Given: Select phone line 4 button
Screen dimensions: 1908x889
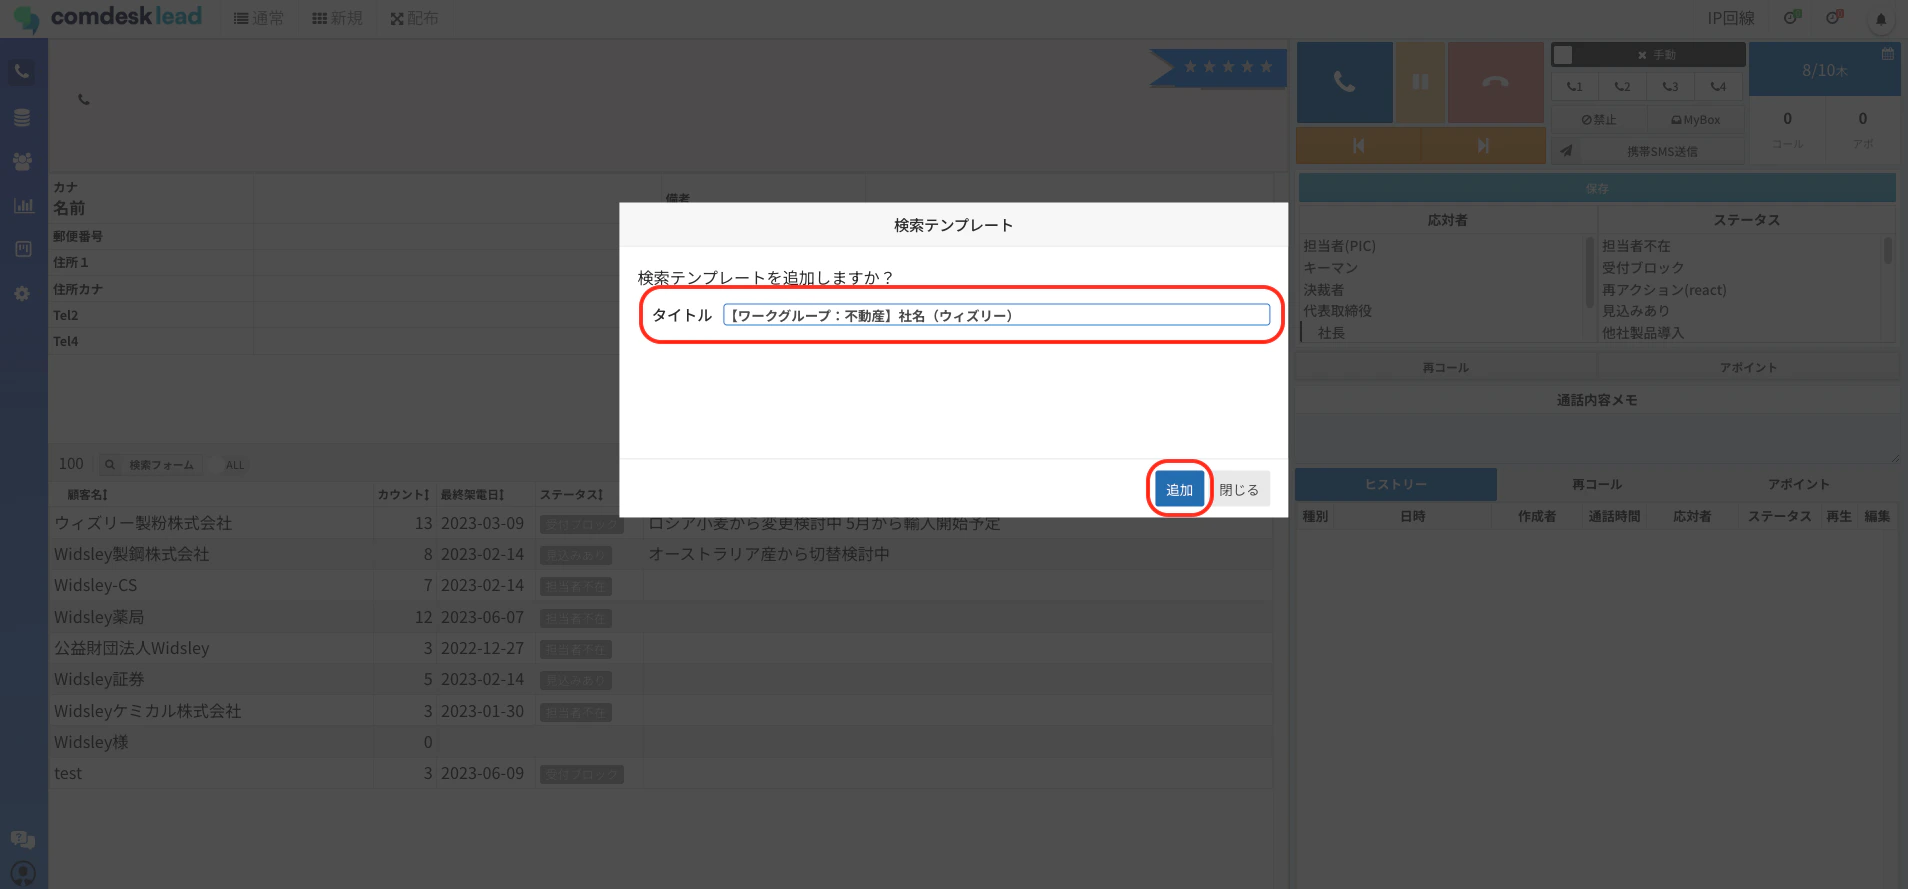Looking at the screenshot, I should [x=1718, y=86].
